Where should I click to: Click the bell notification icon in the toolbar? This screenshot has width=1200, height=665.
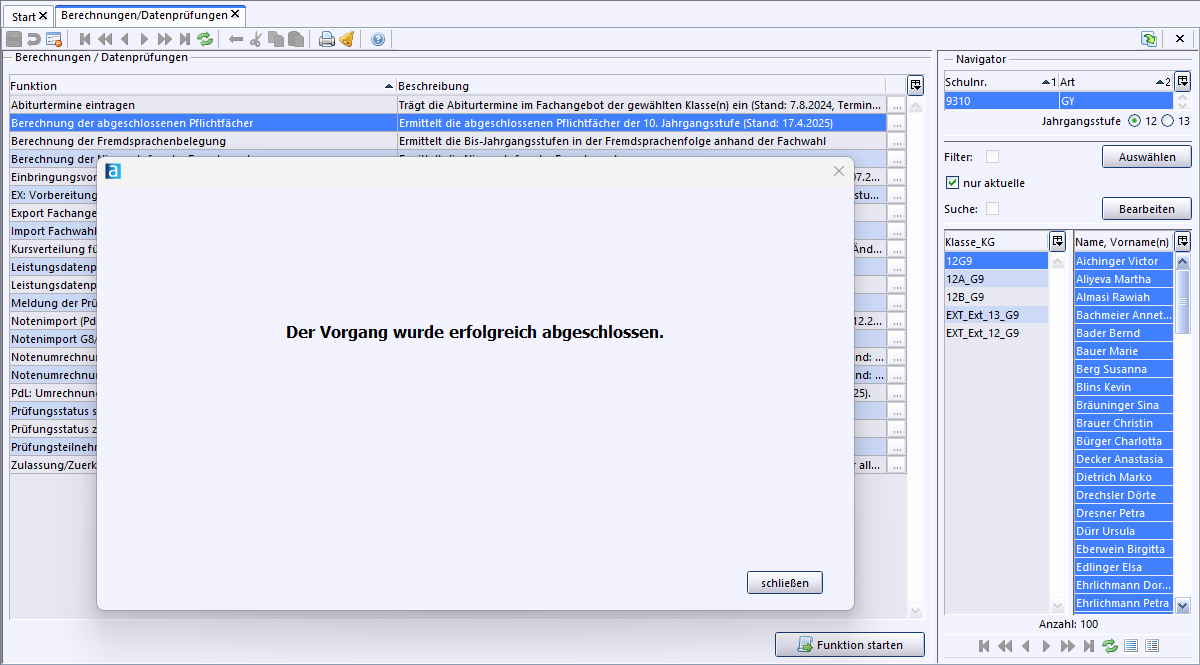tap(346, 39)
